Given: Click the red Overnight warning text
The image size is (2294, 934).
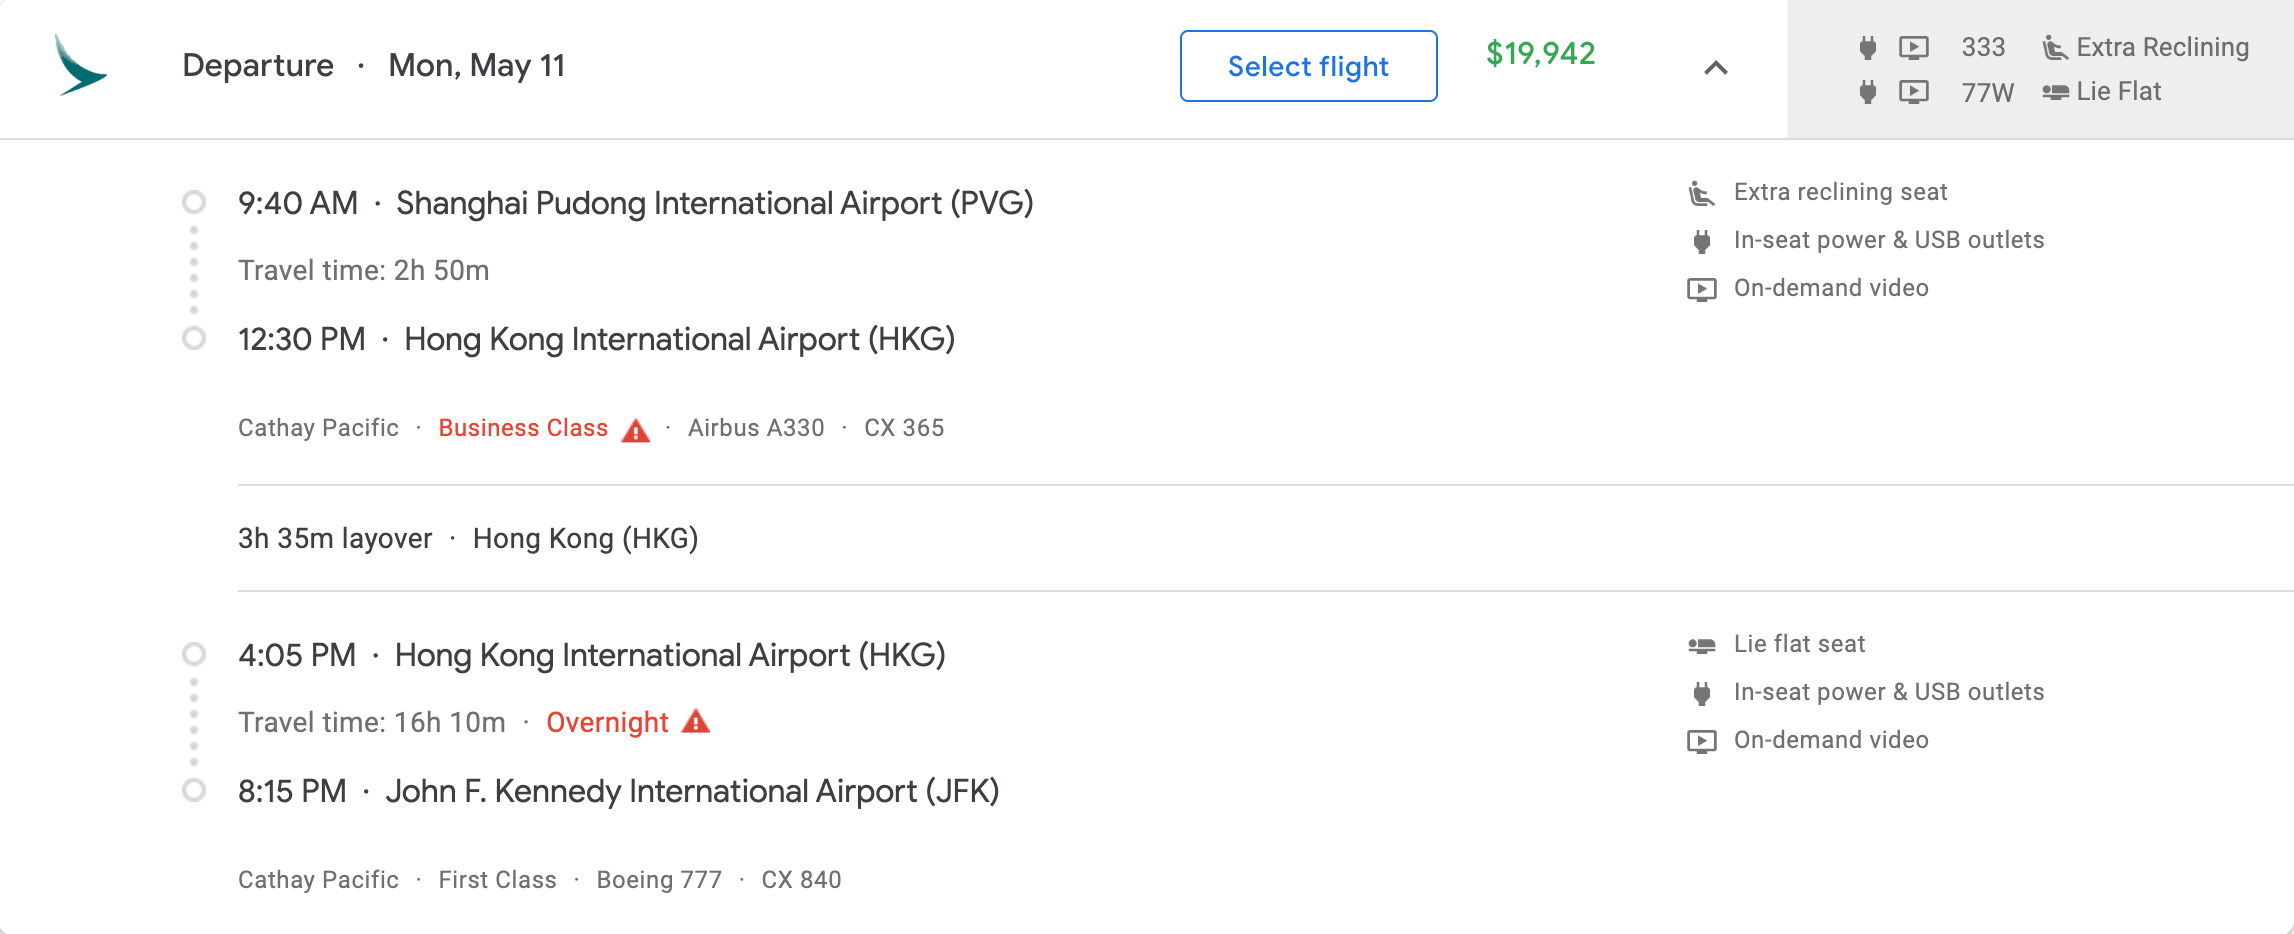Looking at the screenshot, I should coord(607,722).
